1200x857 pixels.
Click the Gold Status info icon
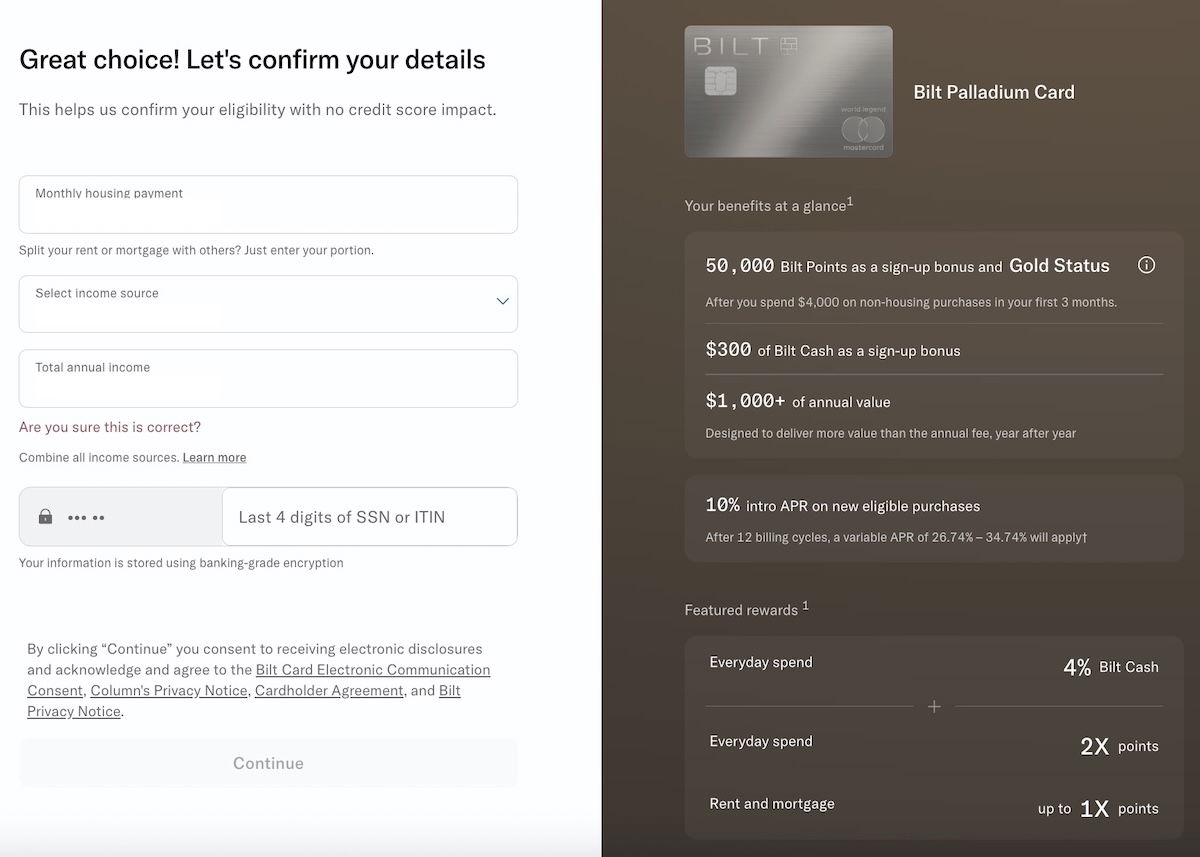click(x=1146, y=265)
